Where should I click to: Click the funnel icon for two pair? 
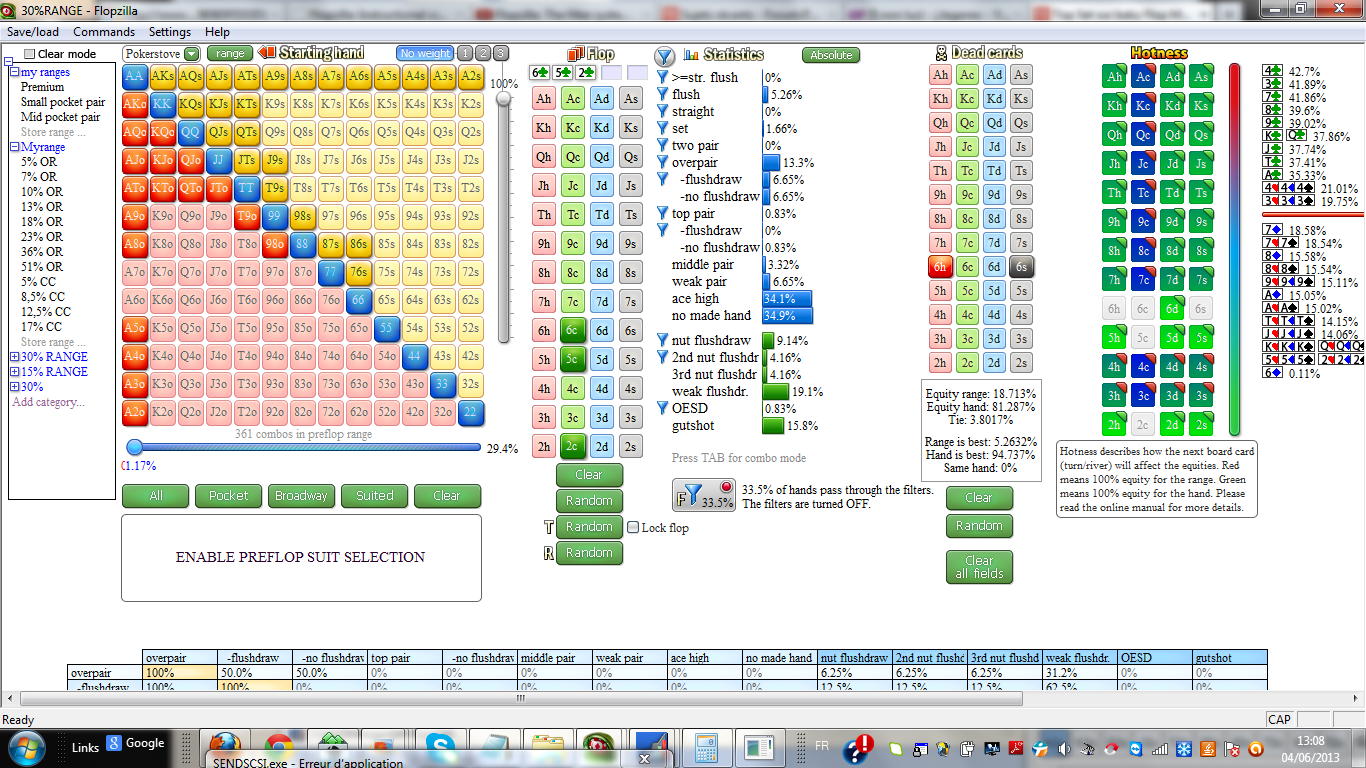coord(662,145)
